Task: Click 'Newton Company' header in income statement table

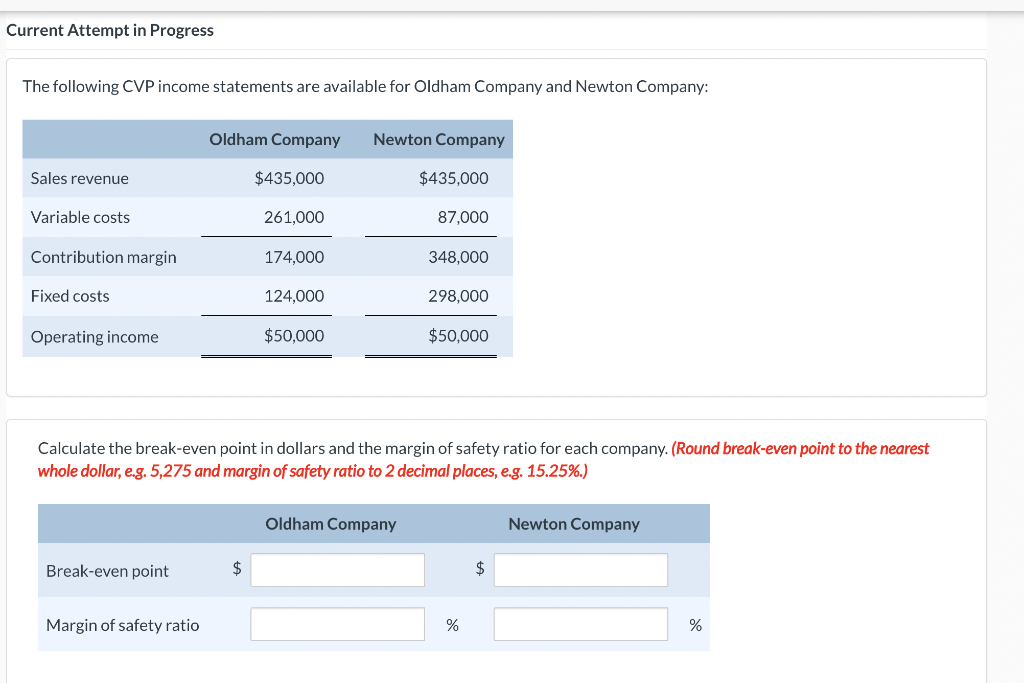Action: (x=439, y=140)
